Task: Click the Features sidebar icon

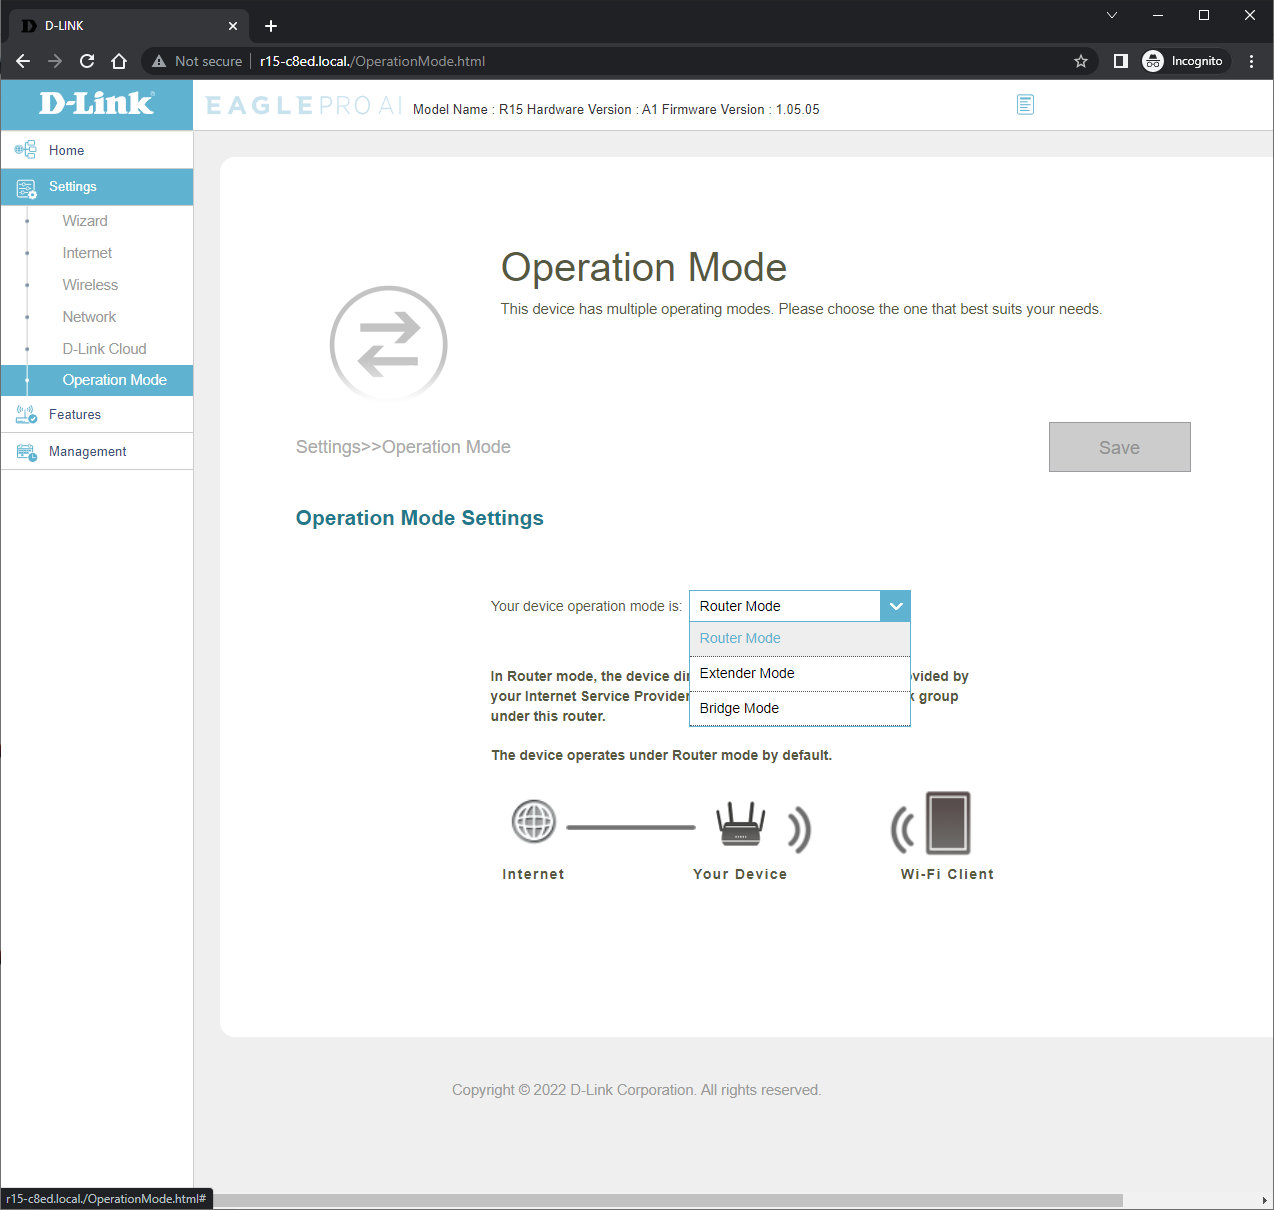Action: point(26,414)
